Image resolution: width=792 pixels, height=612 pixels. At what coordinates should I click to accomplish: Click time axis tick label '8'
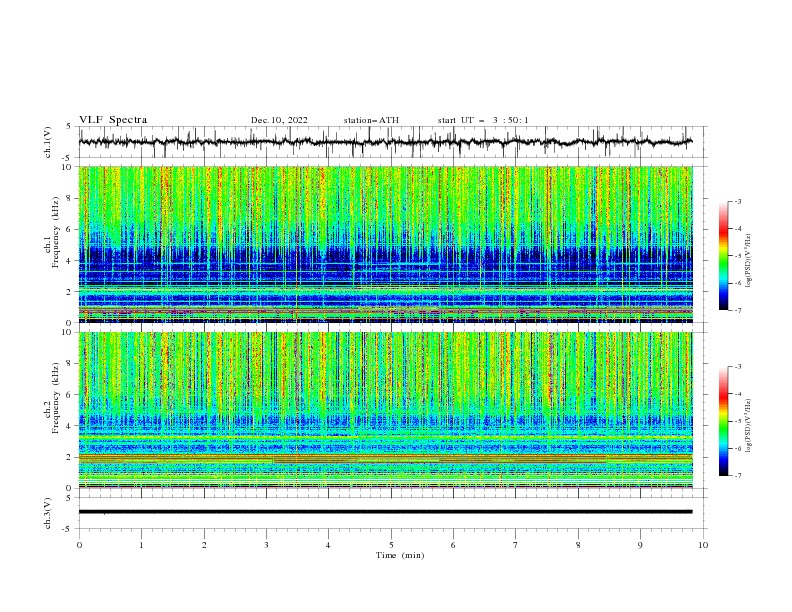coord(578,545)
